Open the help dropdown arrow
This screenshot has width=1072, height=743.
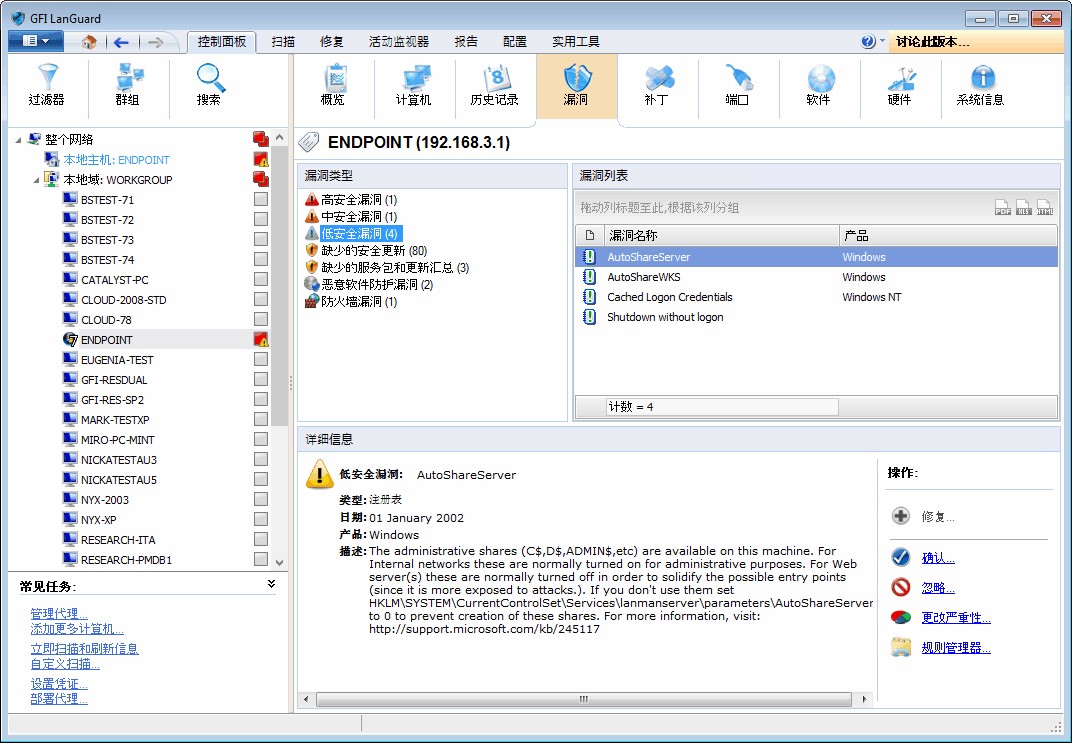(x=882, y=41)
